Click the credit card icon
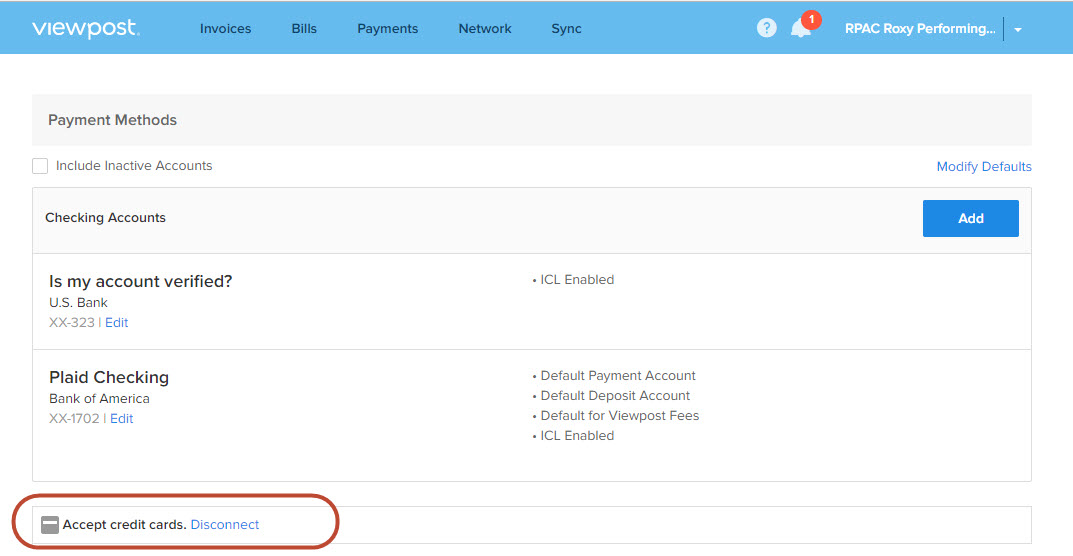The width and height of the screenshot is (1073, 556). coord(50,525)
